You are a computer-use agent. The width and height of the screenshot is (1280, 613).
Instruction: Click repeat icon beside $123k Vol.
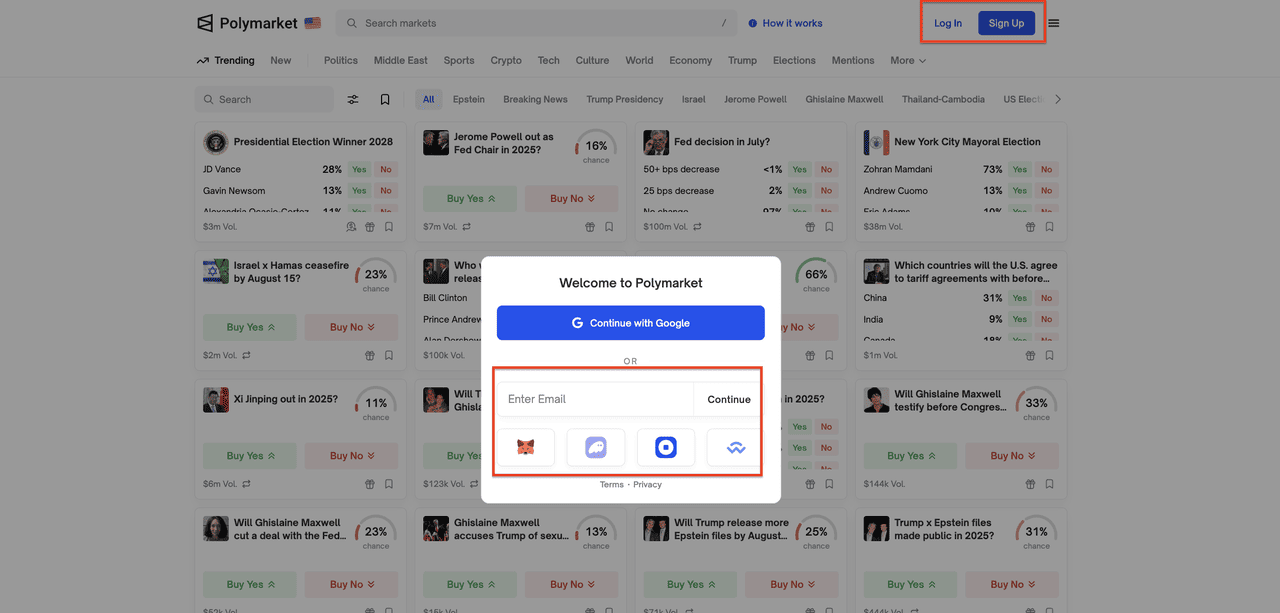475,484
